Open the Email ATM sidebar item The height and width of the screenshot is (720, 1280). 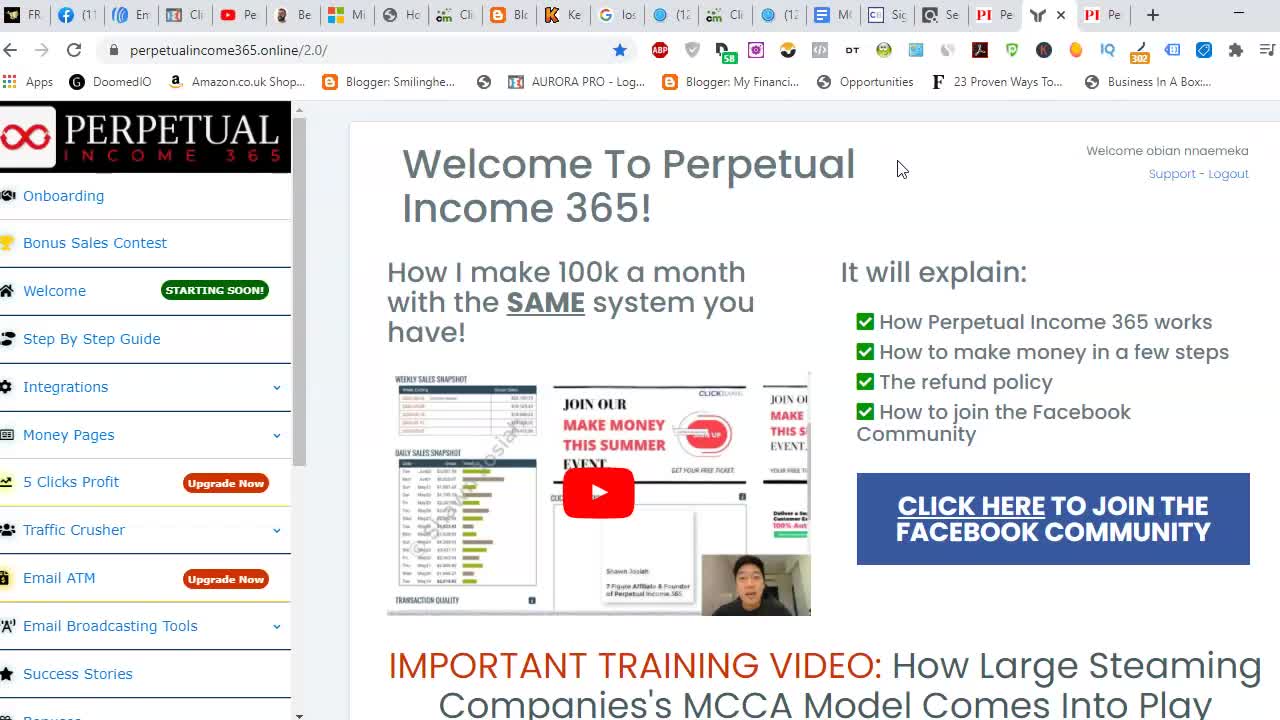coord(59,578)
